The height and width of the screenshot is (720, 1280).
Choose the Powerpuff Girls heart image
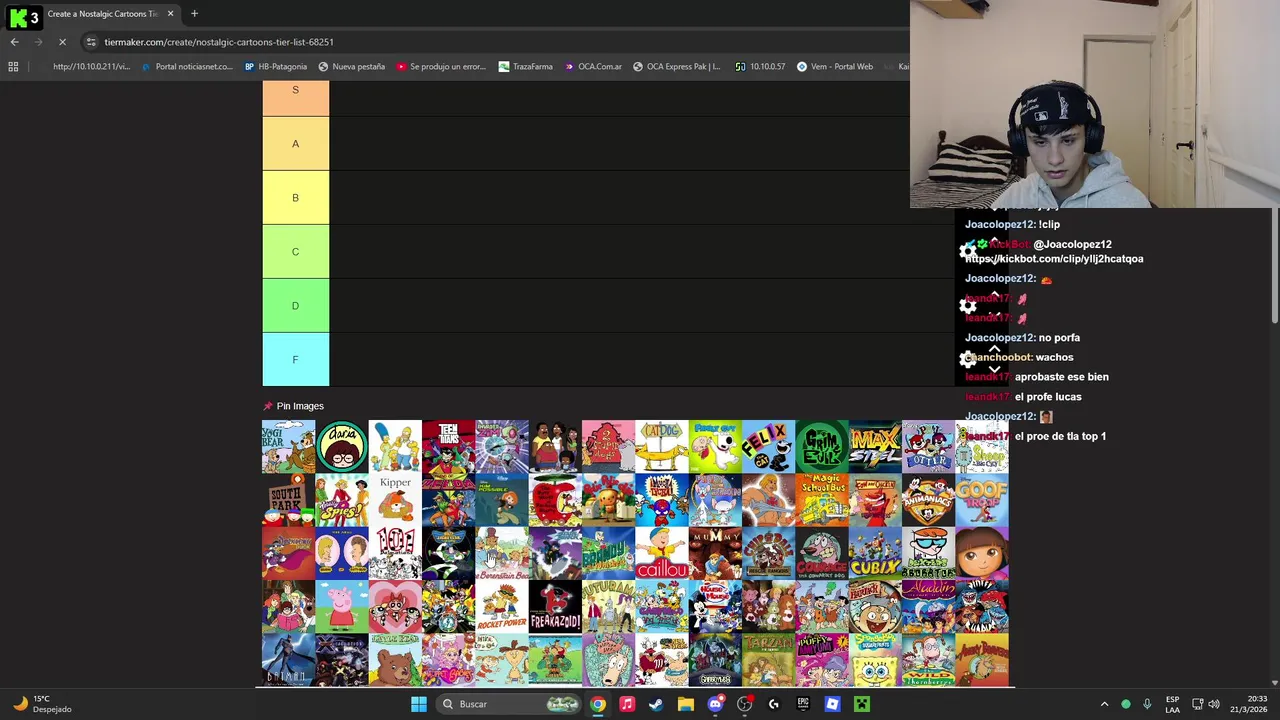395,606
